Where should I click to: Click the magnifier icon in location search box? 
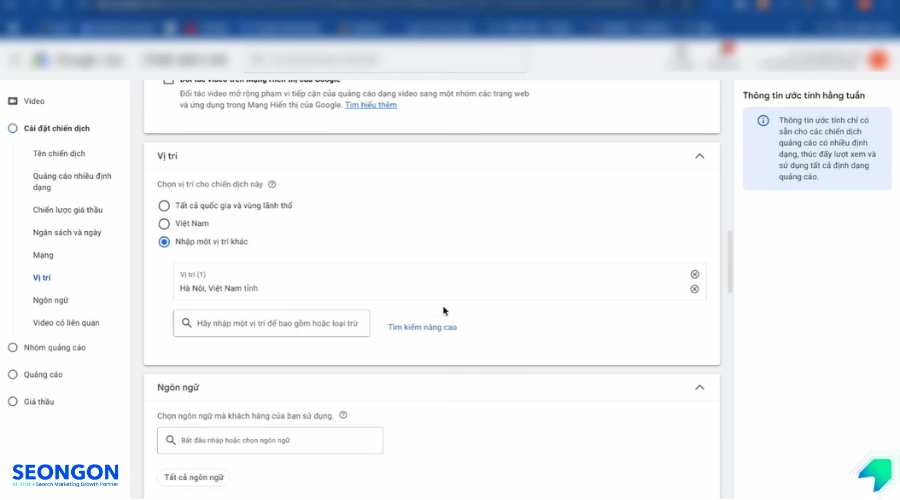point(187,323)
